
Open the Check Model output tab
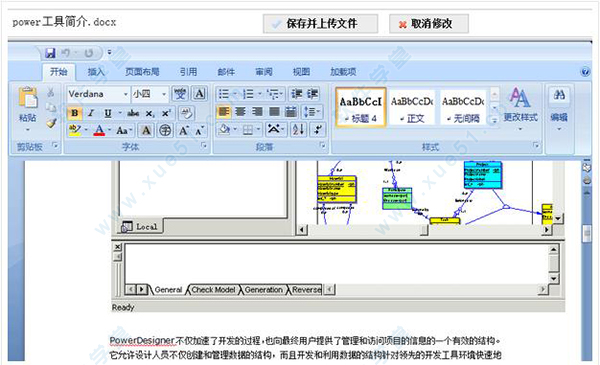point(213,290)
